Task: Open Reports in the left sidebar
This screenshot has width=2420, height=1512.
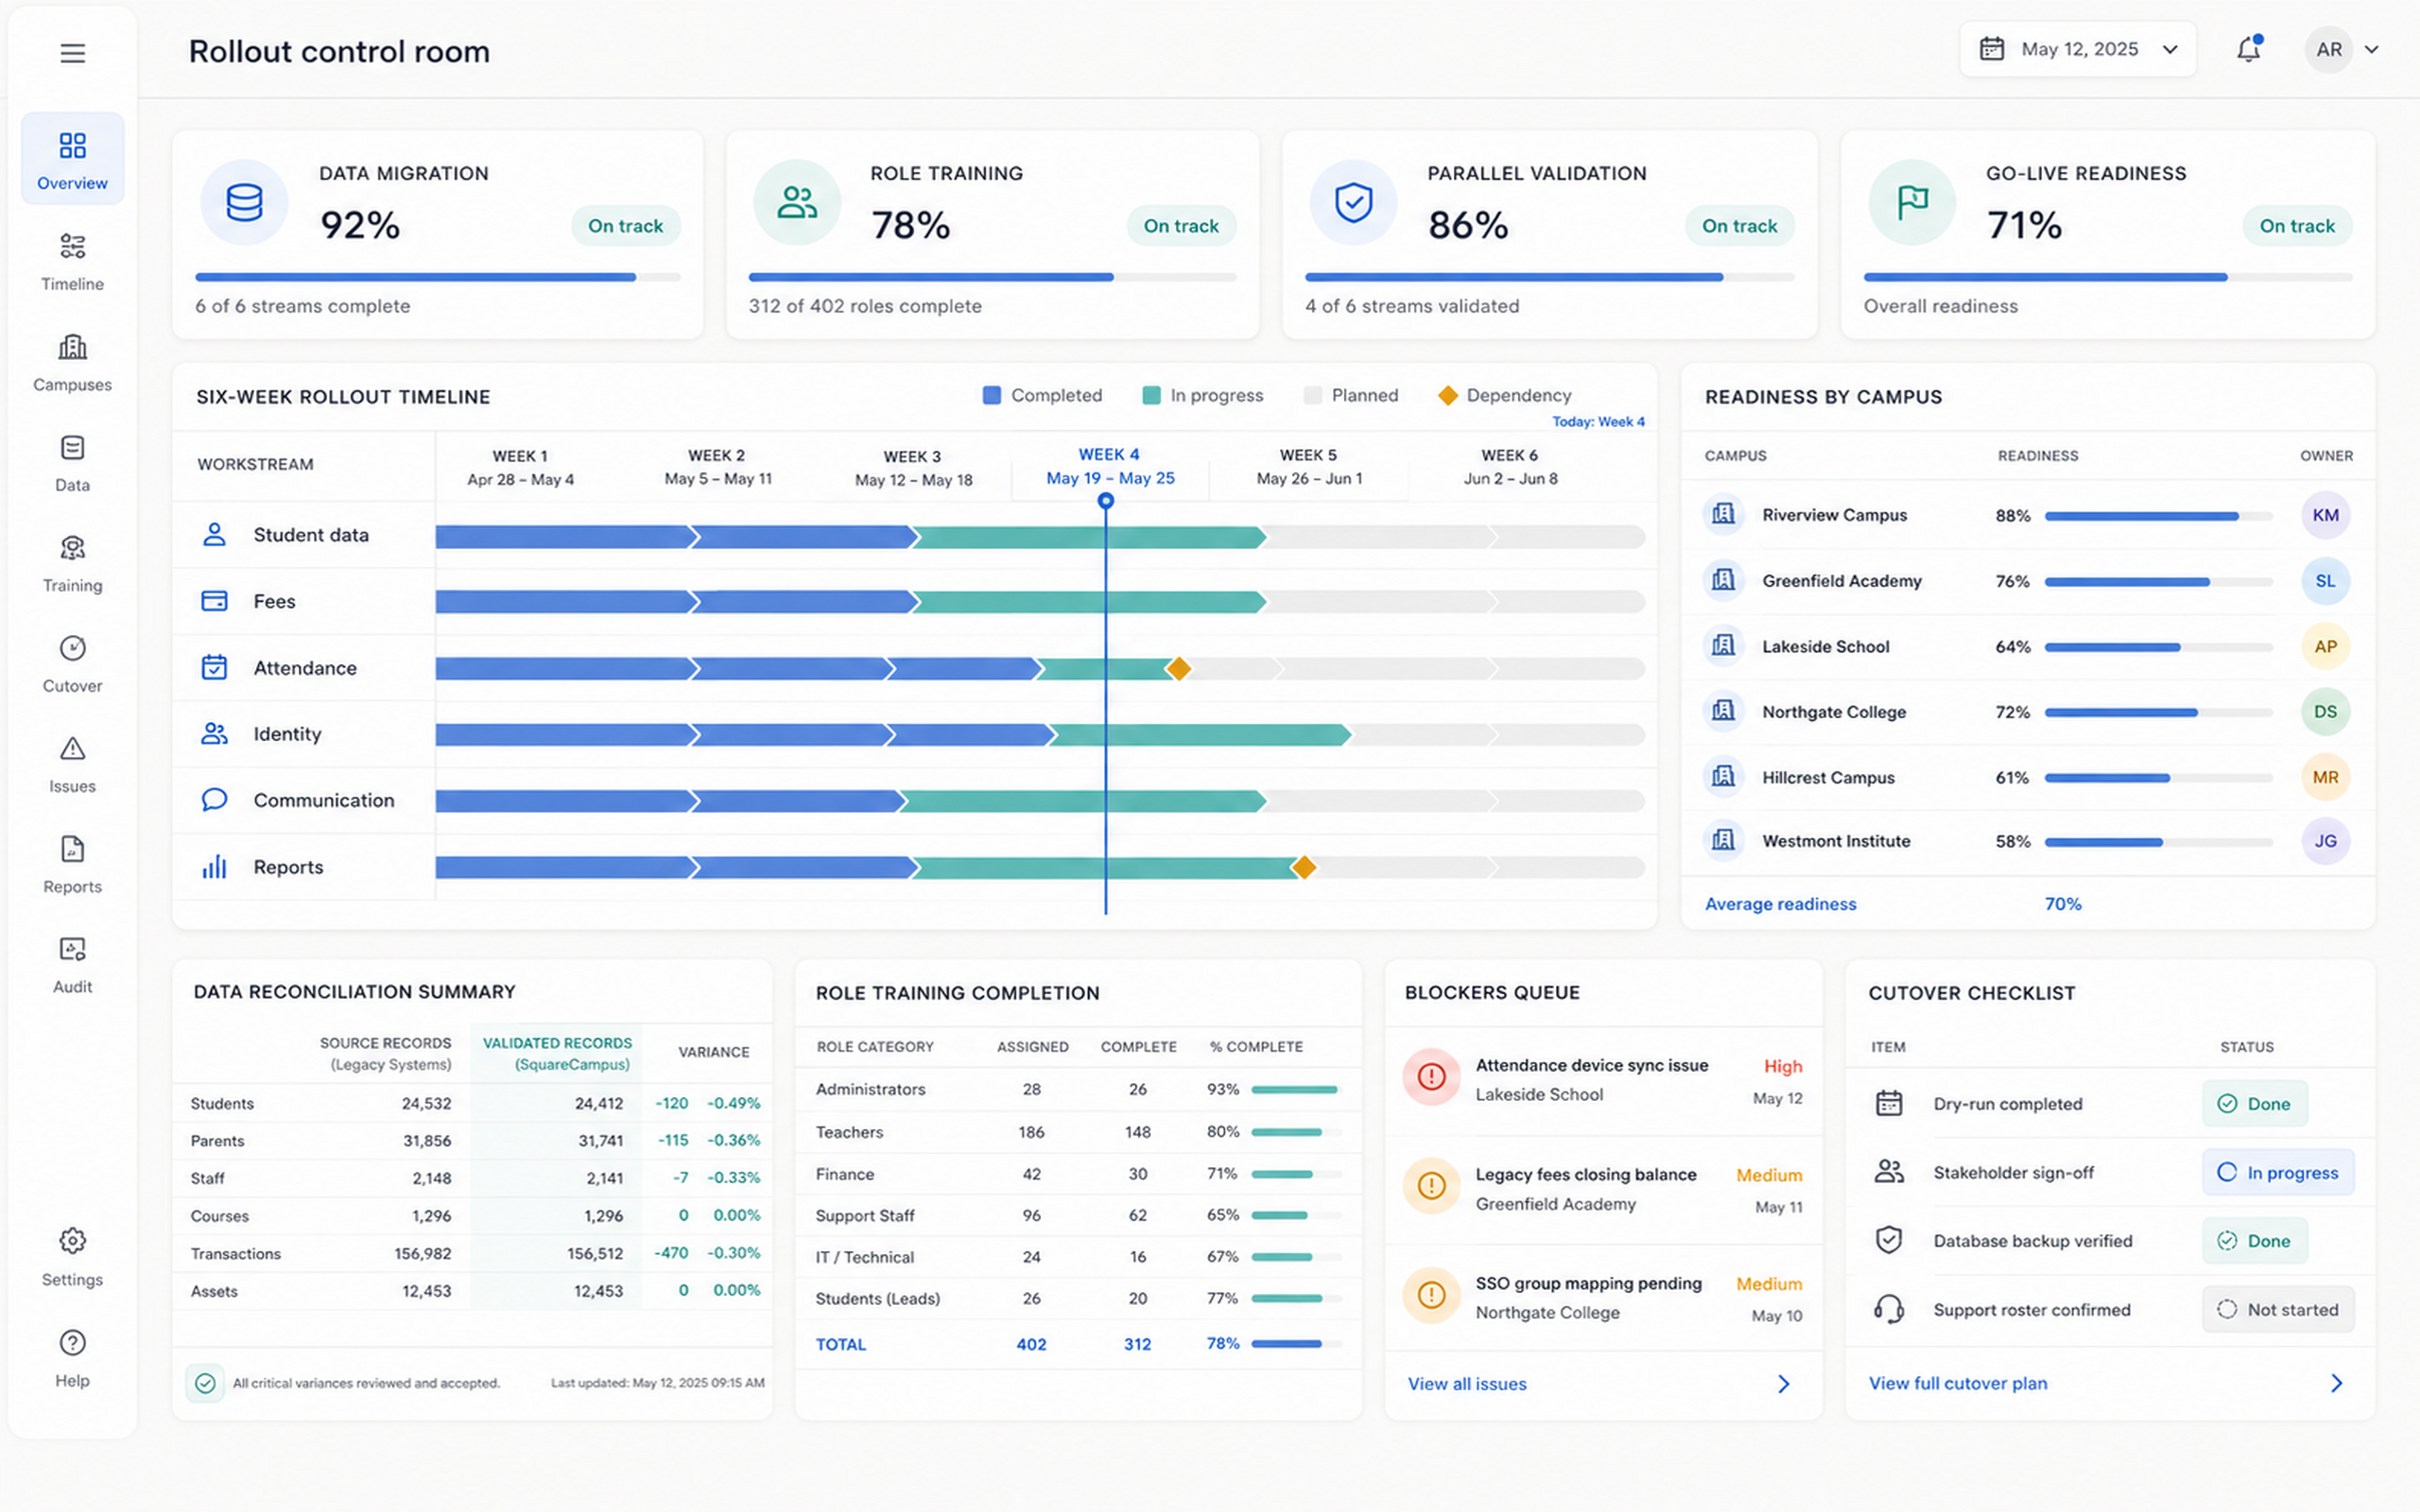Action: coord(72,864)
